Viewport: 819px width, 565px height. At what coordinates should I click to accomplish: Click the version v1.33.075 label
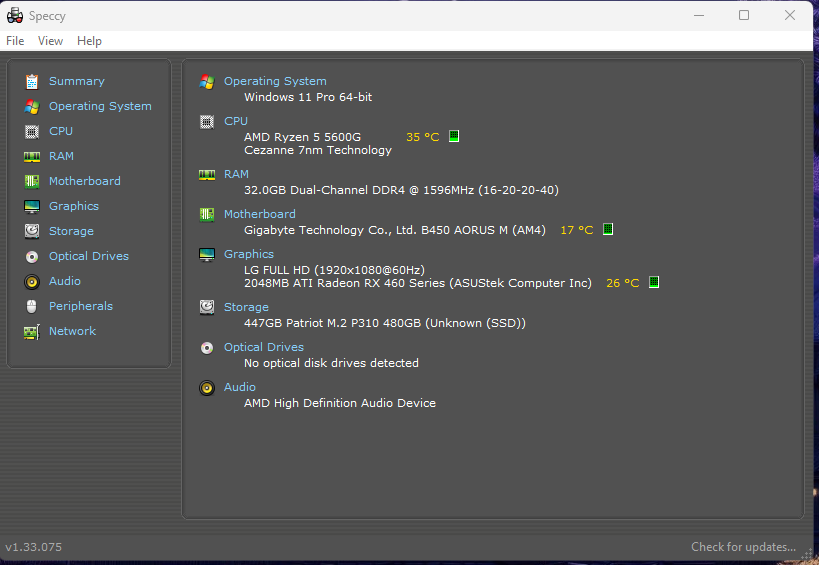coord(33,547)
